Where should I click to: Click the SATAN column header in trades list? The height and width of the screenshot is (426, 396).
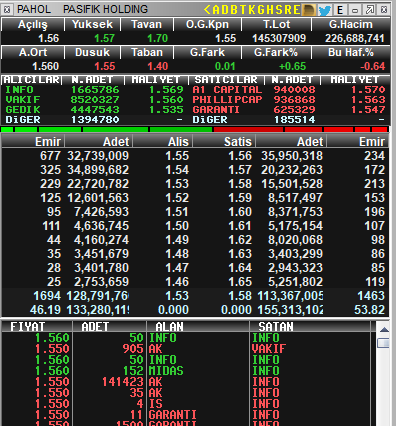pyautogui.click(x=310, y=326)
